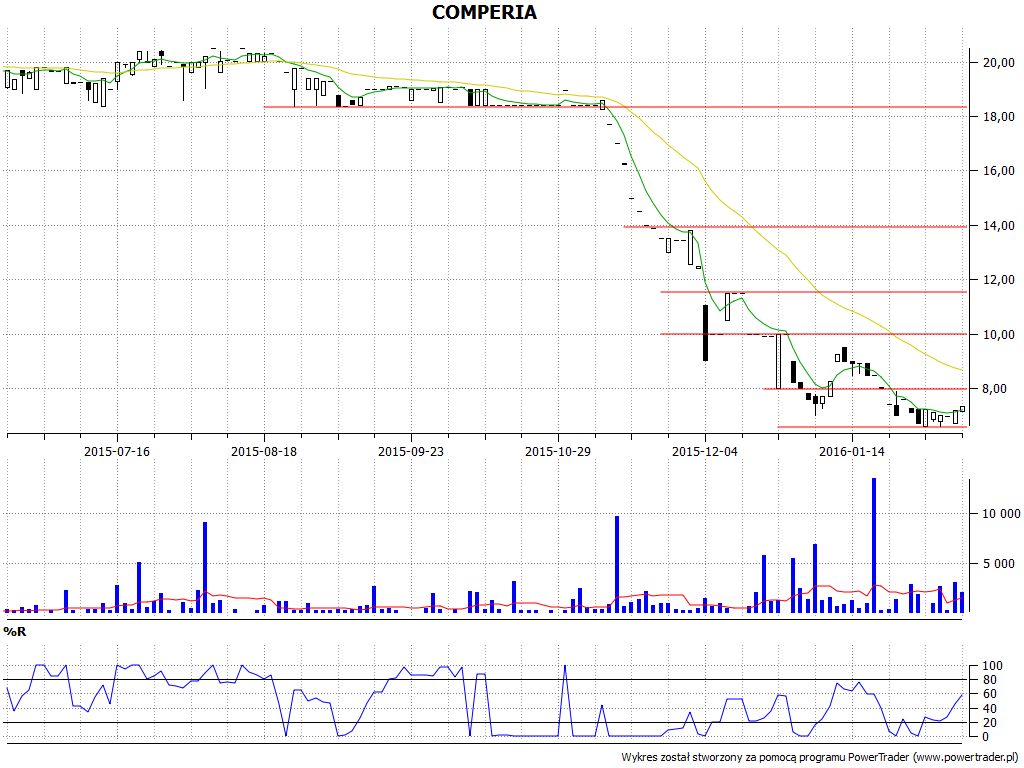Click the 100 label on %R axis

[x=992, y=666]
